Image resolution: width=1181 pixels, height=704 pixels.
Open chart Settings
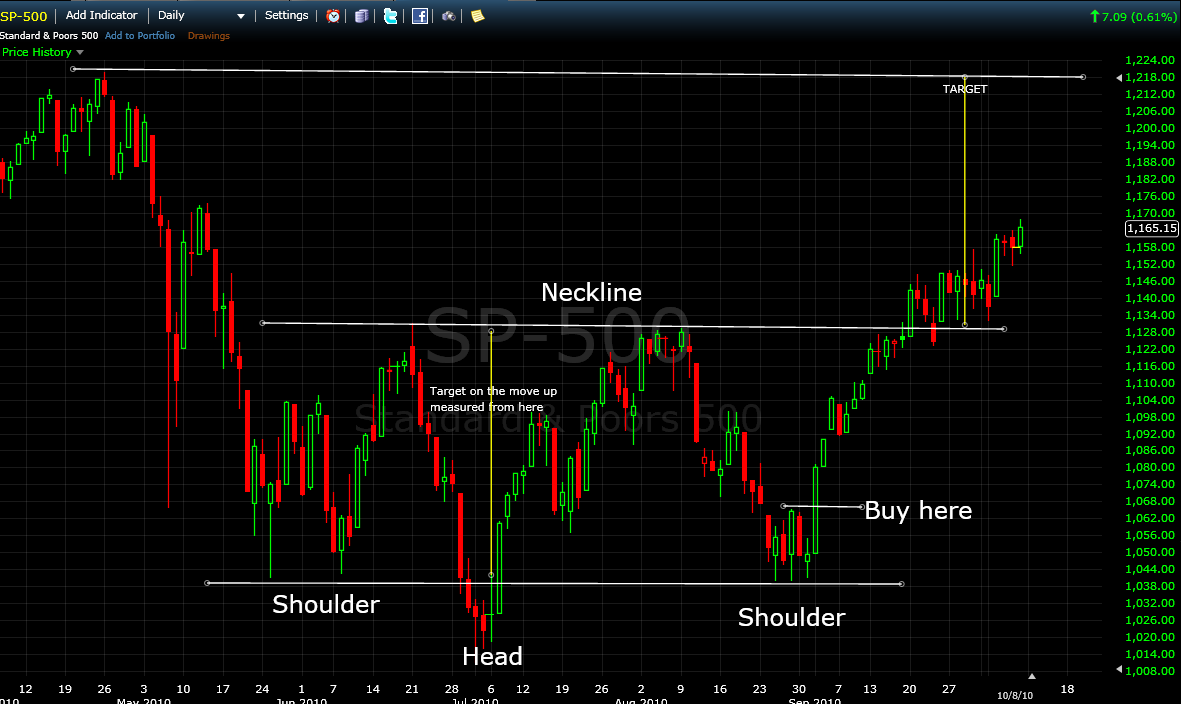tap(286, 15)
